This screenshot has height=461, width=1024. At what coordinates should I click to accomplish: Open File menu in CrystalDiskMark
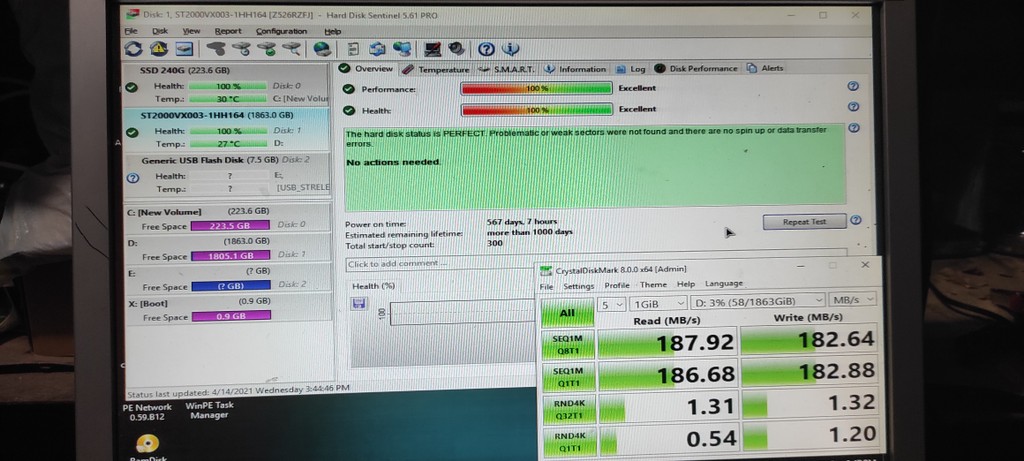click(x=546, y=287)
